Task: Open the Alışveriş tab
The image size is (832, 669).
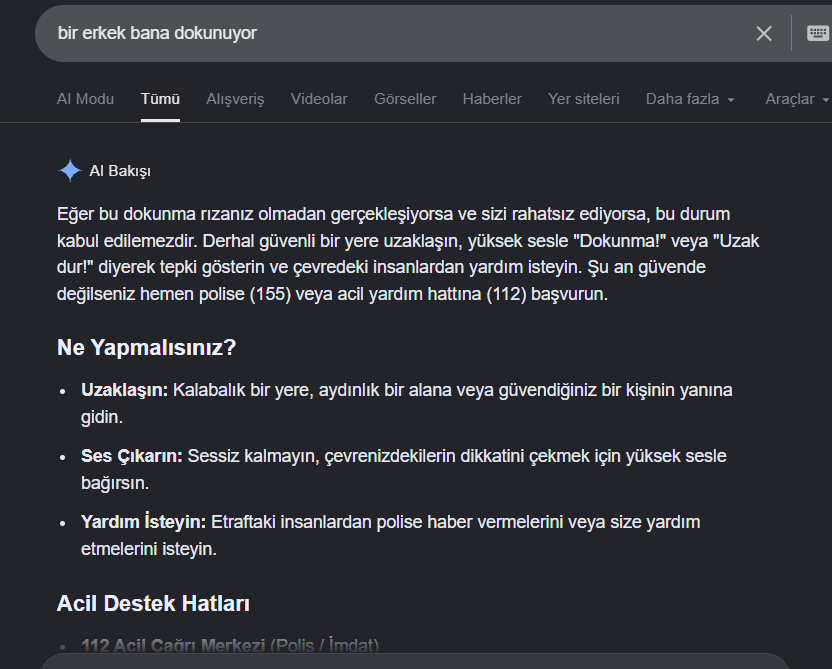Action: pyautogui.click(x=235, y=99)
